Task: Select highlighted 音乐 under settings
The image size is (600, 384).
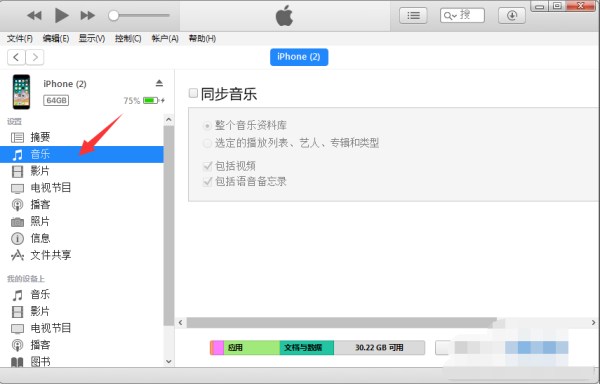Action: pyautogui.click(x=82, y=155)
